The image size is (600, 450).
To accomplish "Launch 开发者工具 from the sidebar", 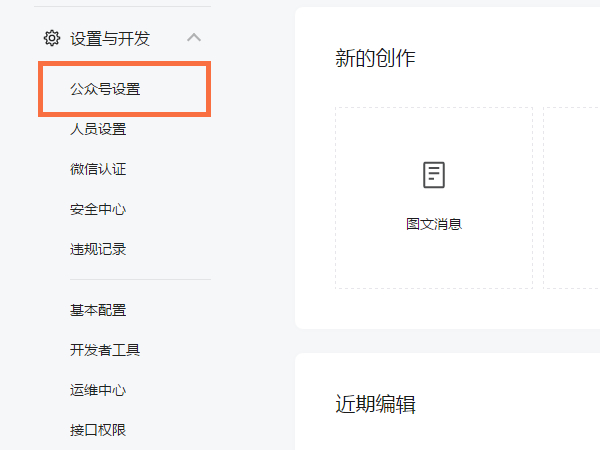I will 105,350.
